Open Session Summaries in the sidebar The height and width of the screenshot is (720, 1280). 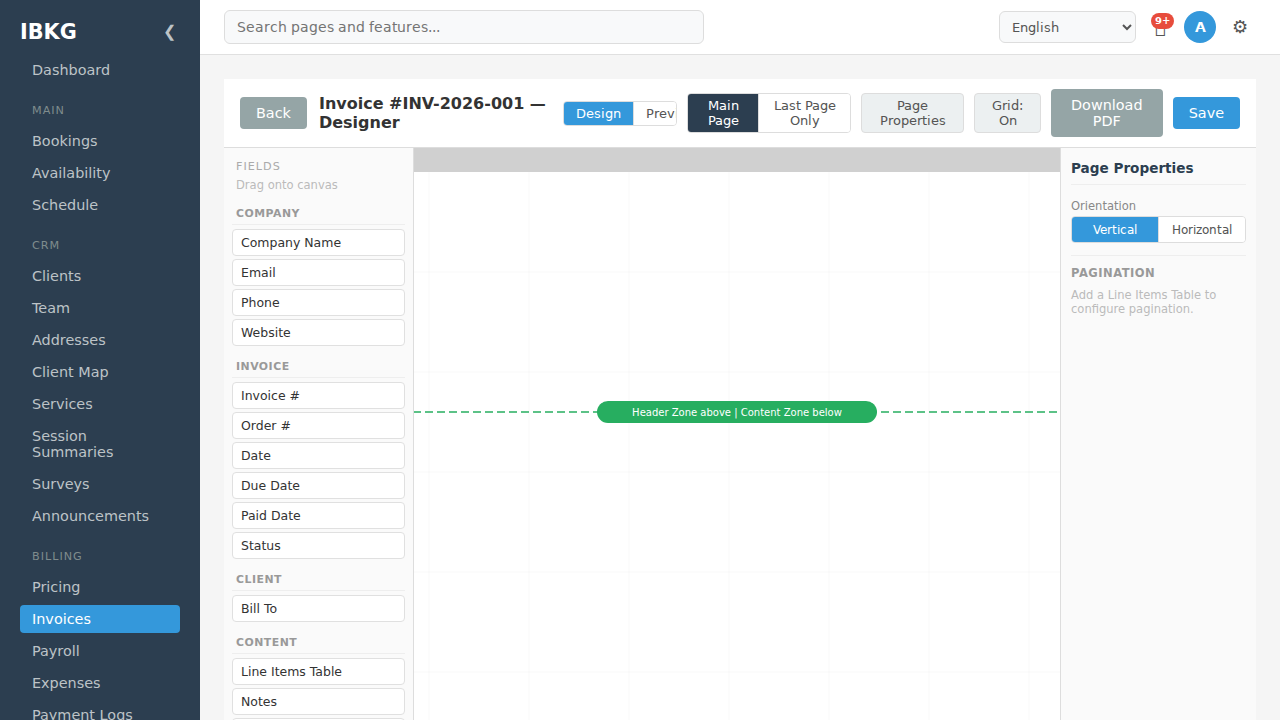pos(100,444)
